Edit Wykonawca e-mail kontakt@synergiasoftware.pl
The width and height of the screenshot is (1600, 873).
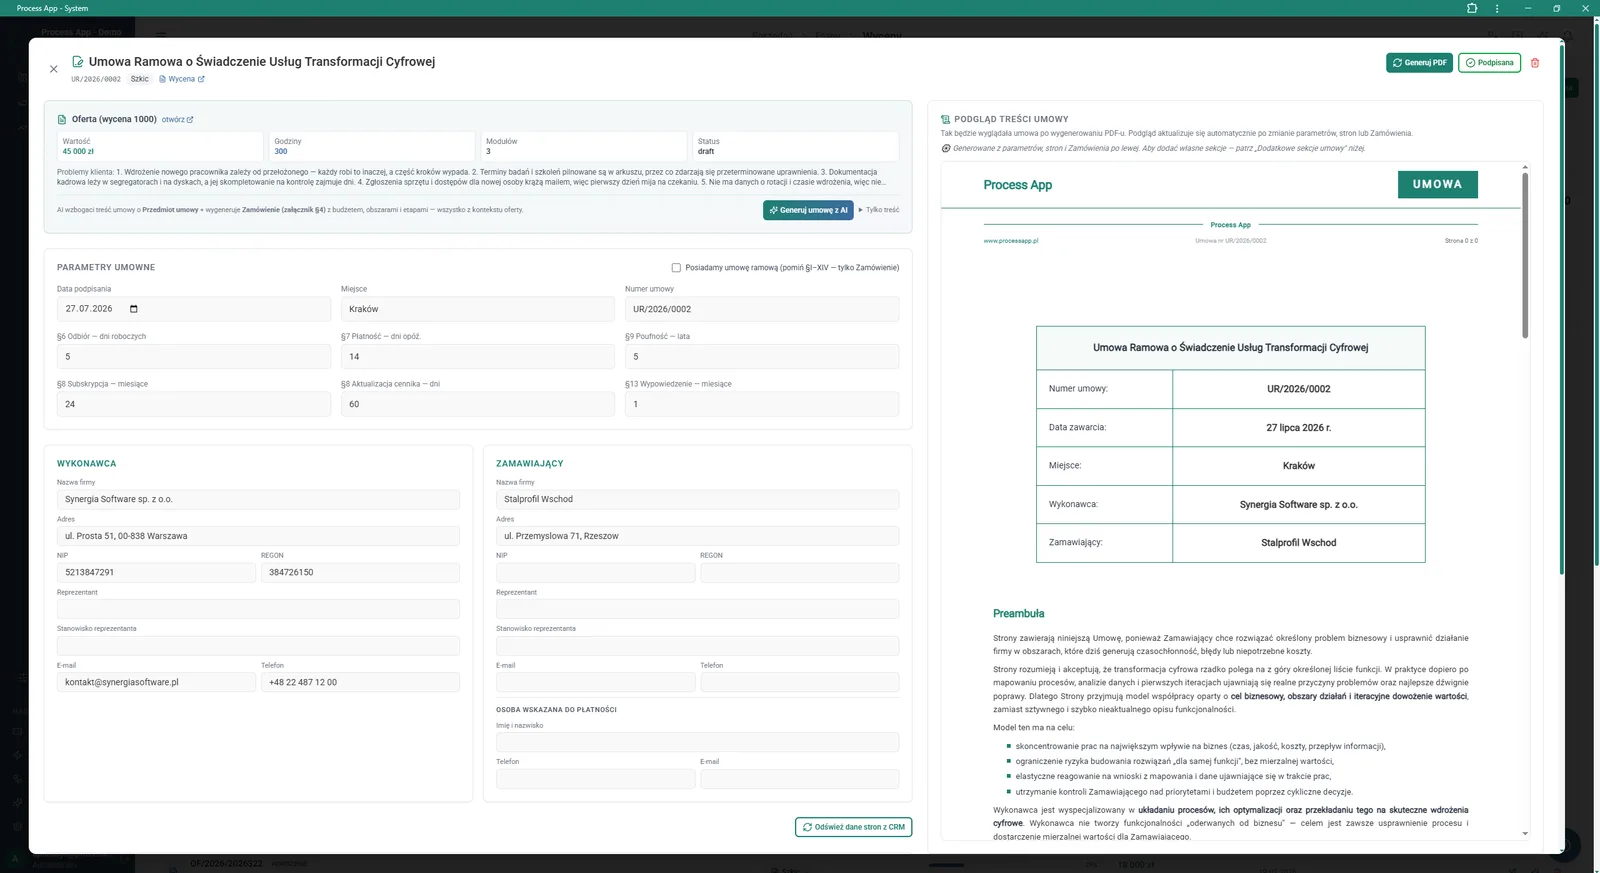click(156, 682)
